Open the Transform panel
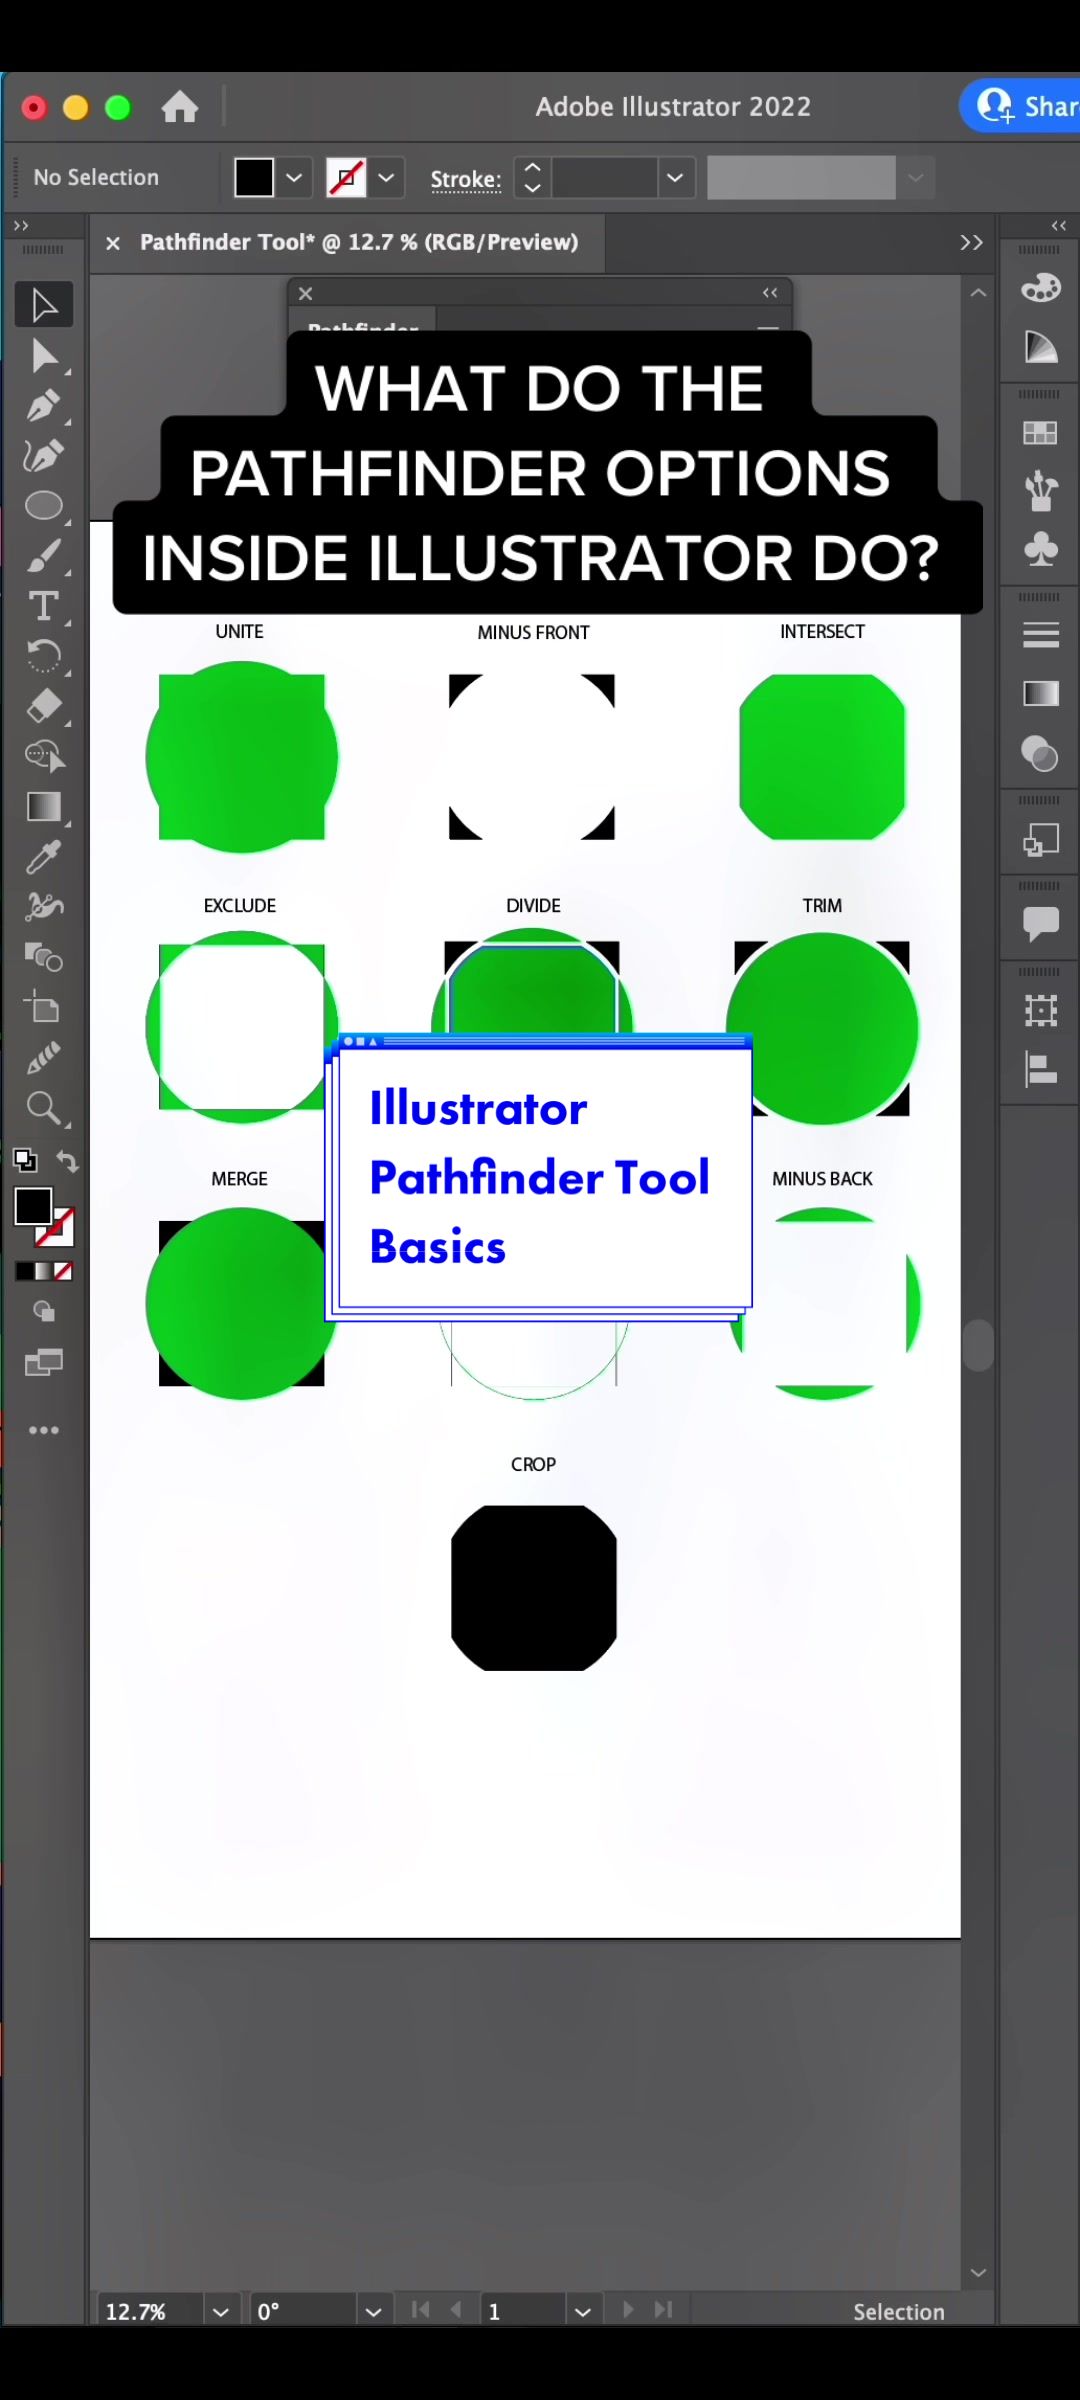The height and width of the screenshot is (2400, 1080). point(1041,1010)
